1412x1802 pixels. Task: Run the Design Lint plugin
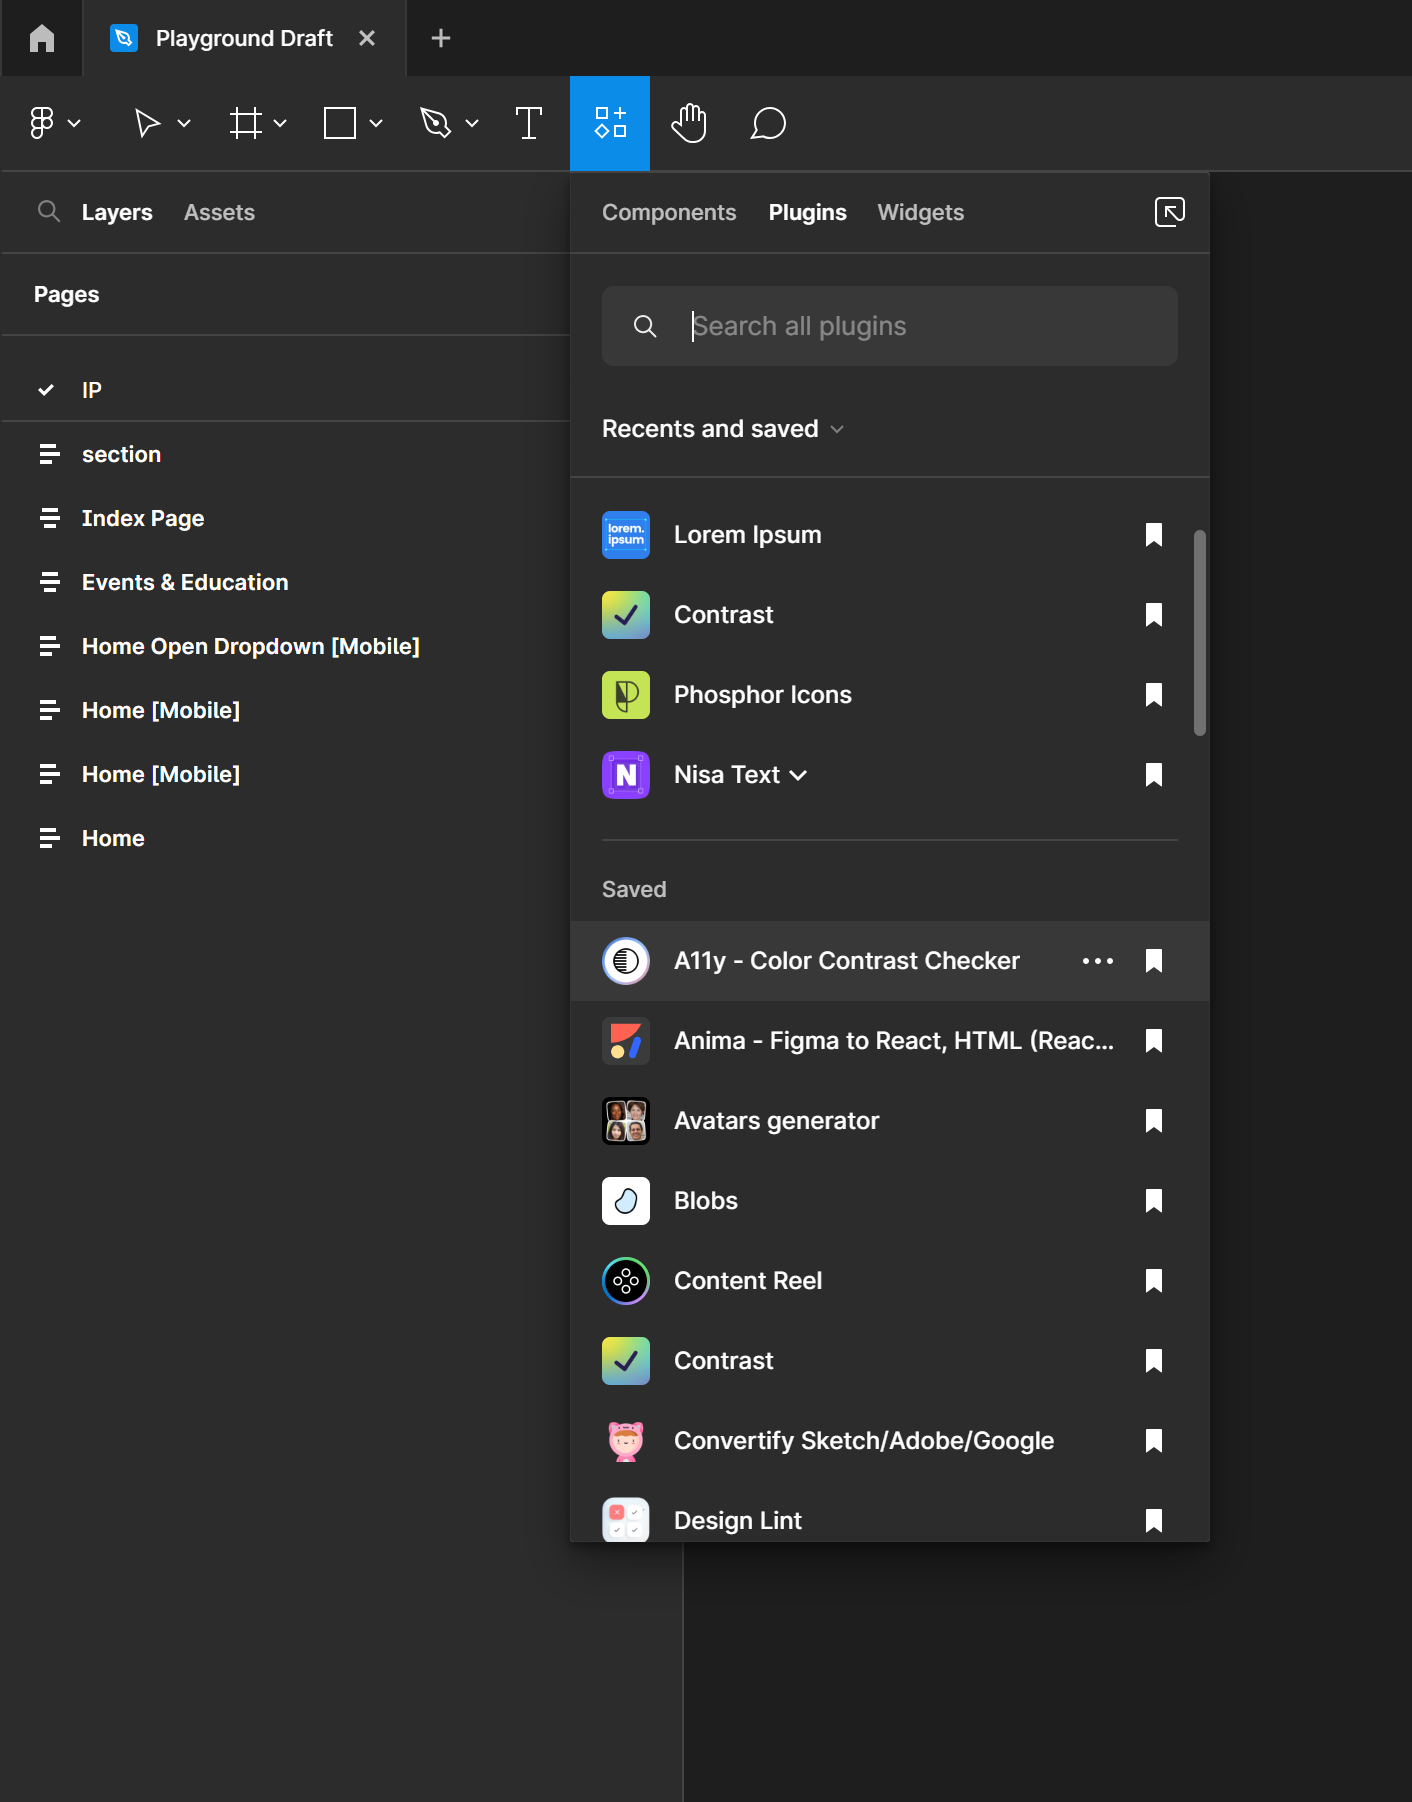tap(890, 1520)
